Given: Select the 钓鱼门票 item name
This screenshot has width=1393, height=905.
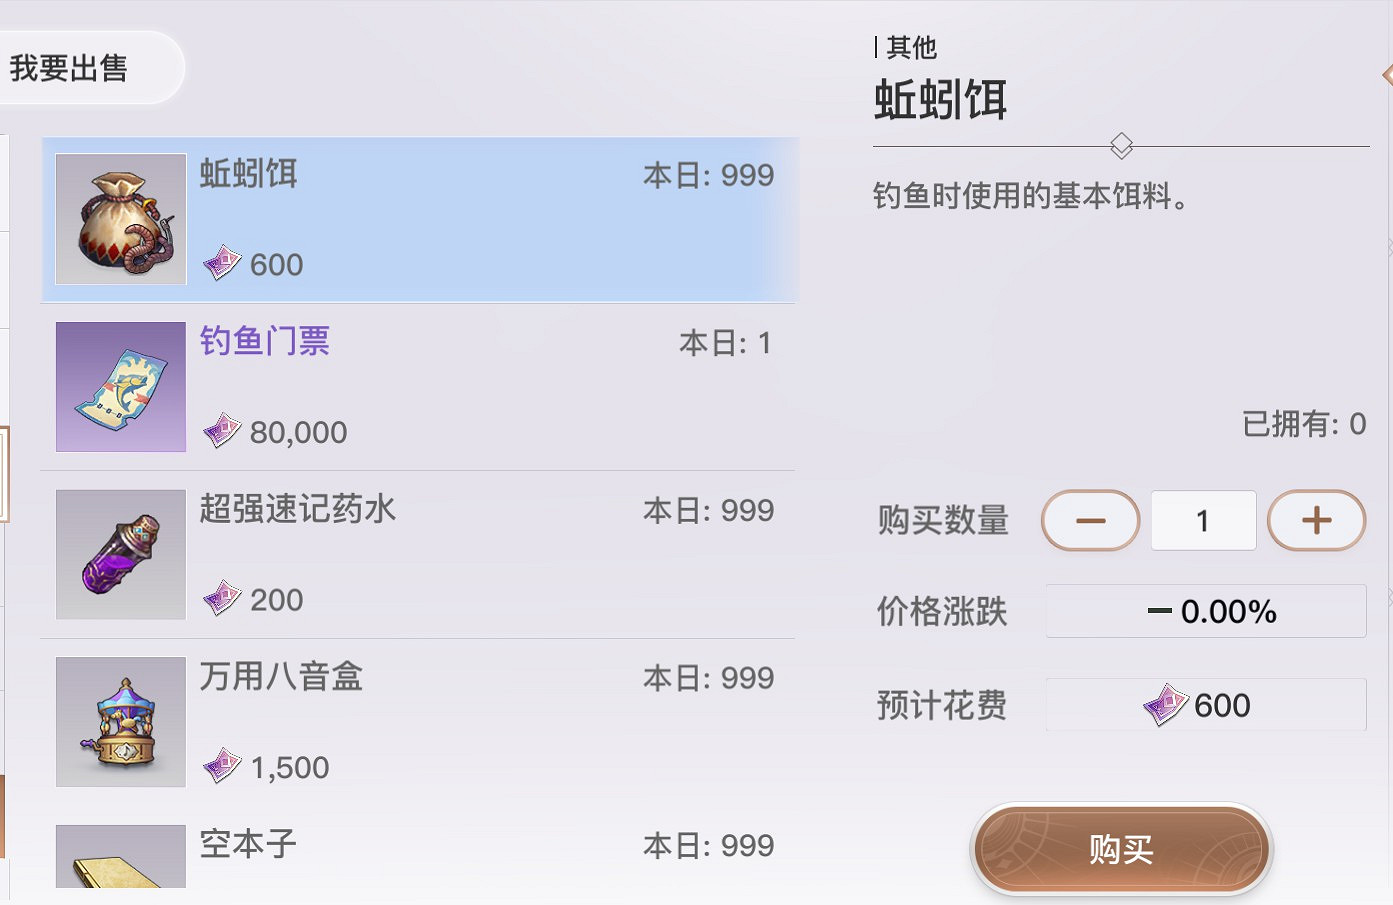Looking at the screenshot, I should (x=265, y=342).
